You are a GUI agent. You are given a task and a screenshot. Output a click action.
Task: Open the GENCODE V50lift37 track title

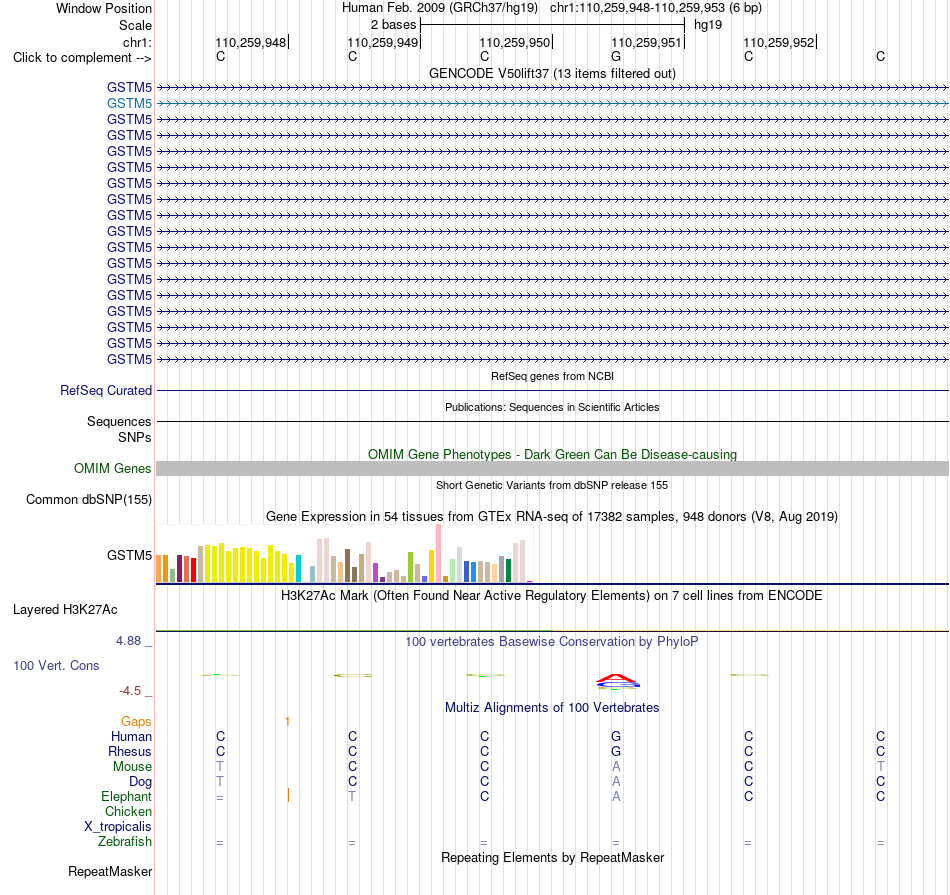[x=552, y=73]
